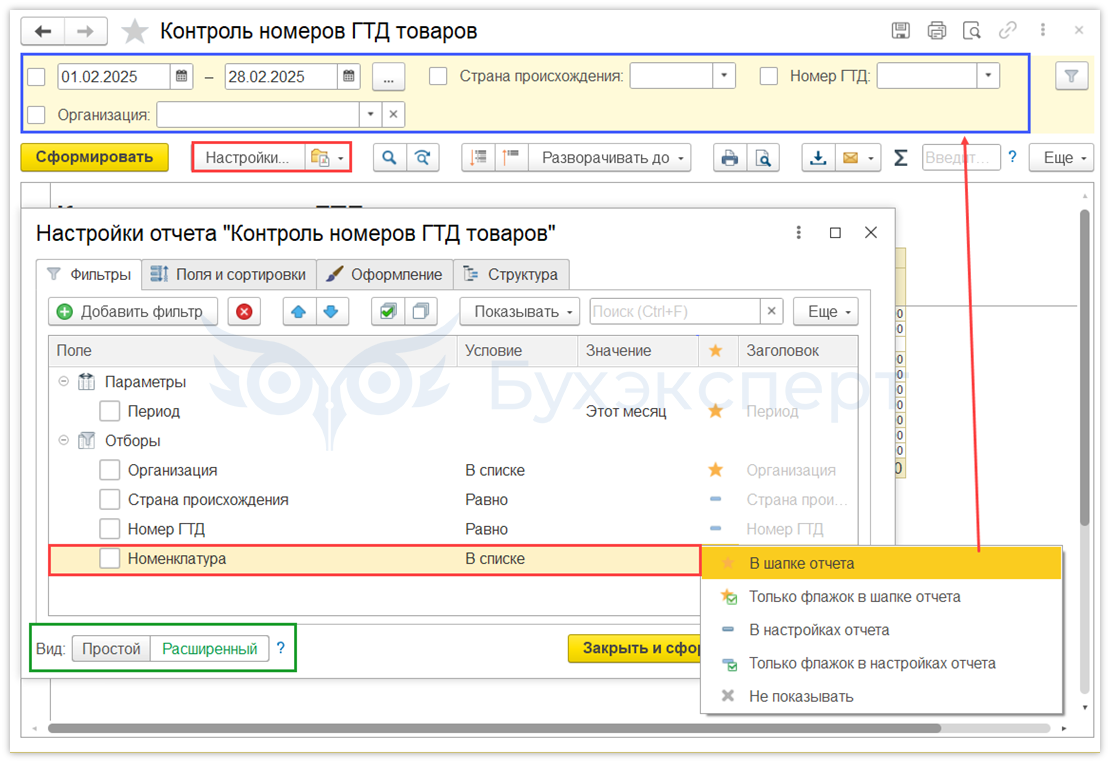1110x763 pixels.
Task: Open the Настройки... button
Action: coord(248,157)
